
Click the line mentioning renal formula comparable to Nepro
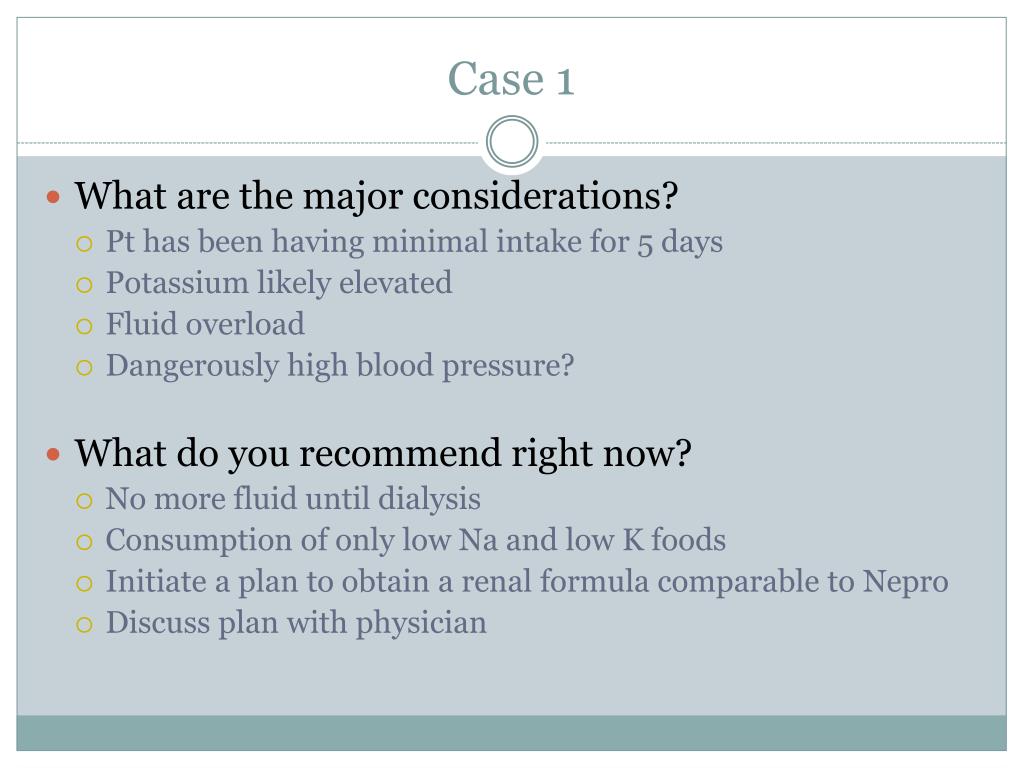527,582
